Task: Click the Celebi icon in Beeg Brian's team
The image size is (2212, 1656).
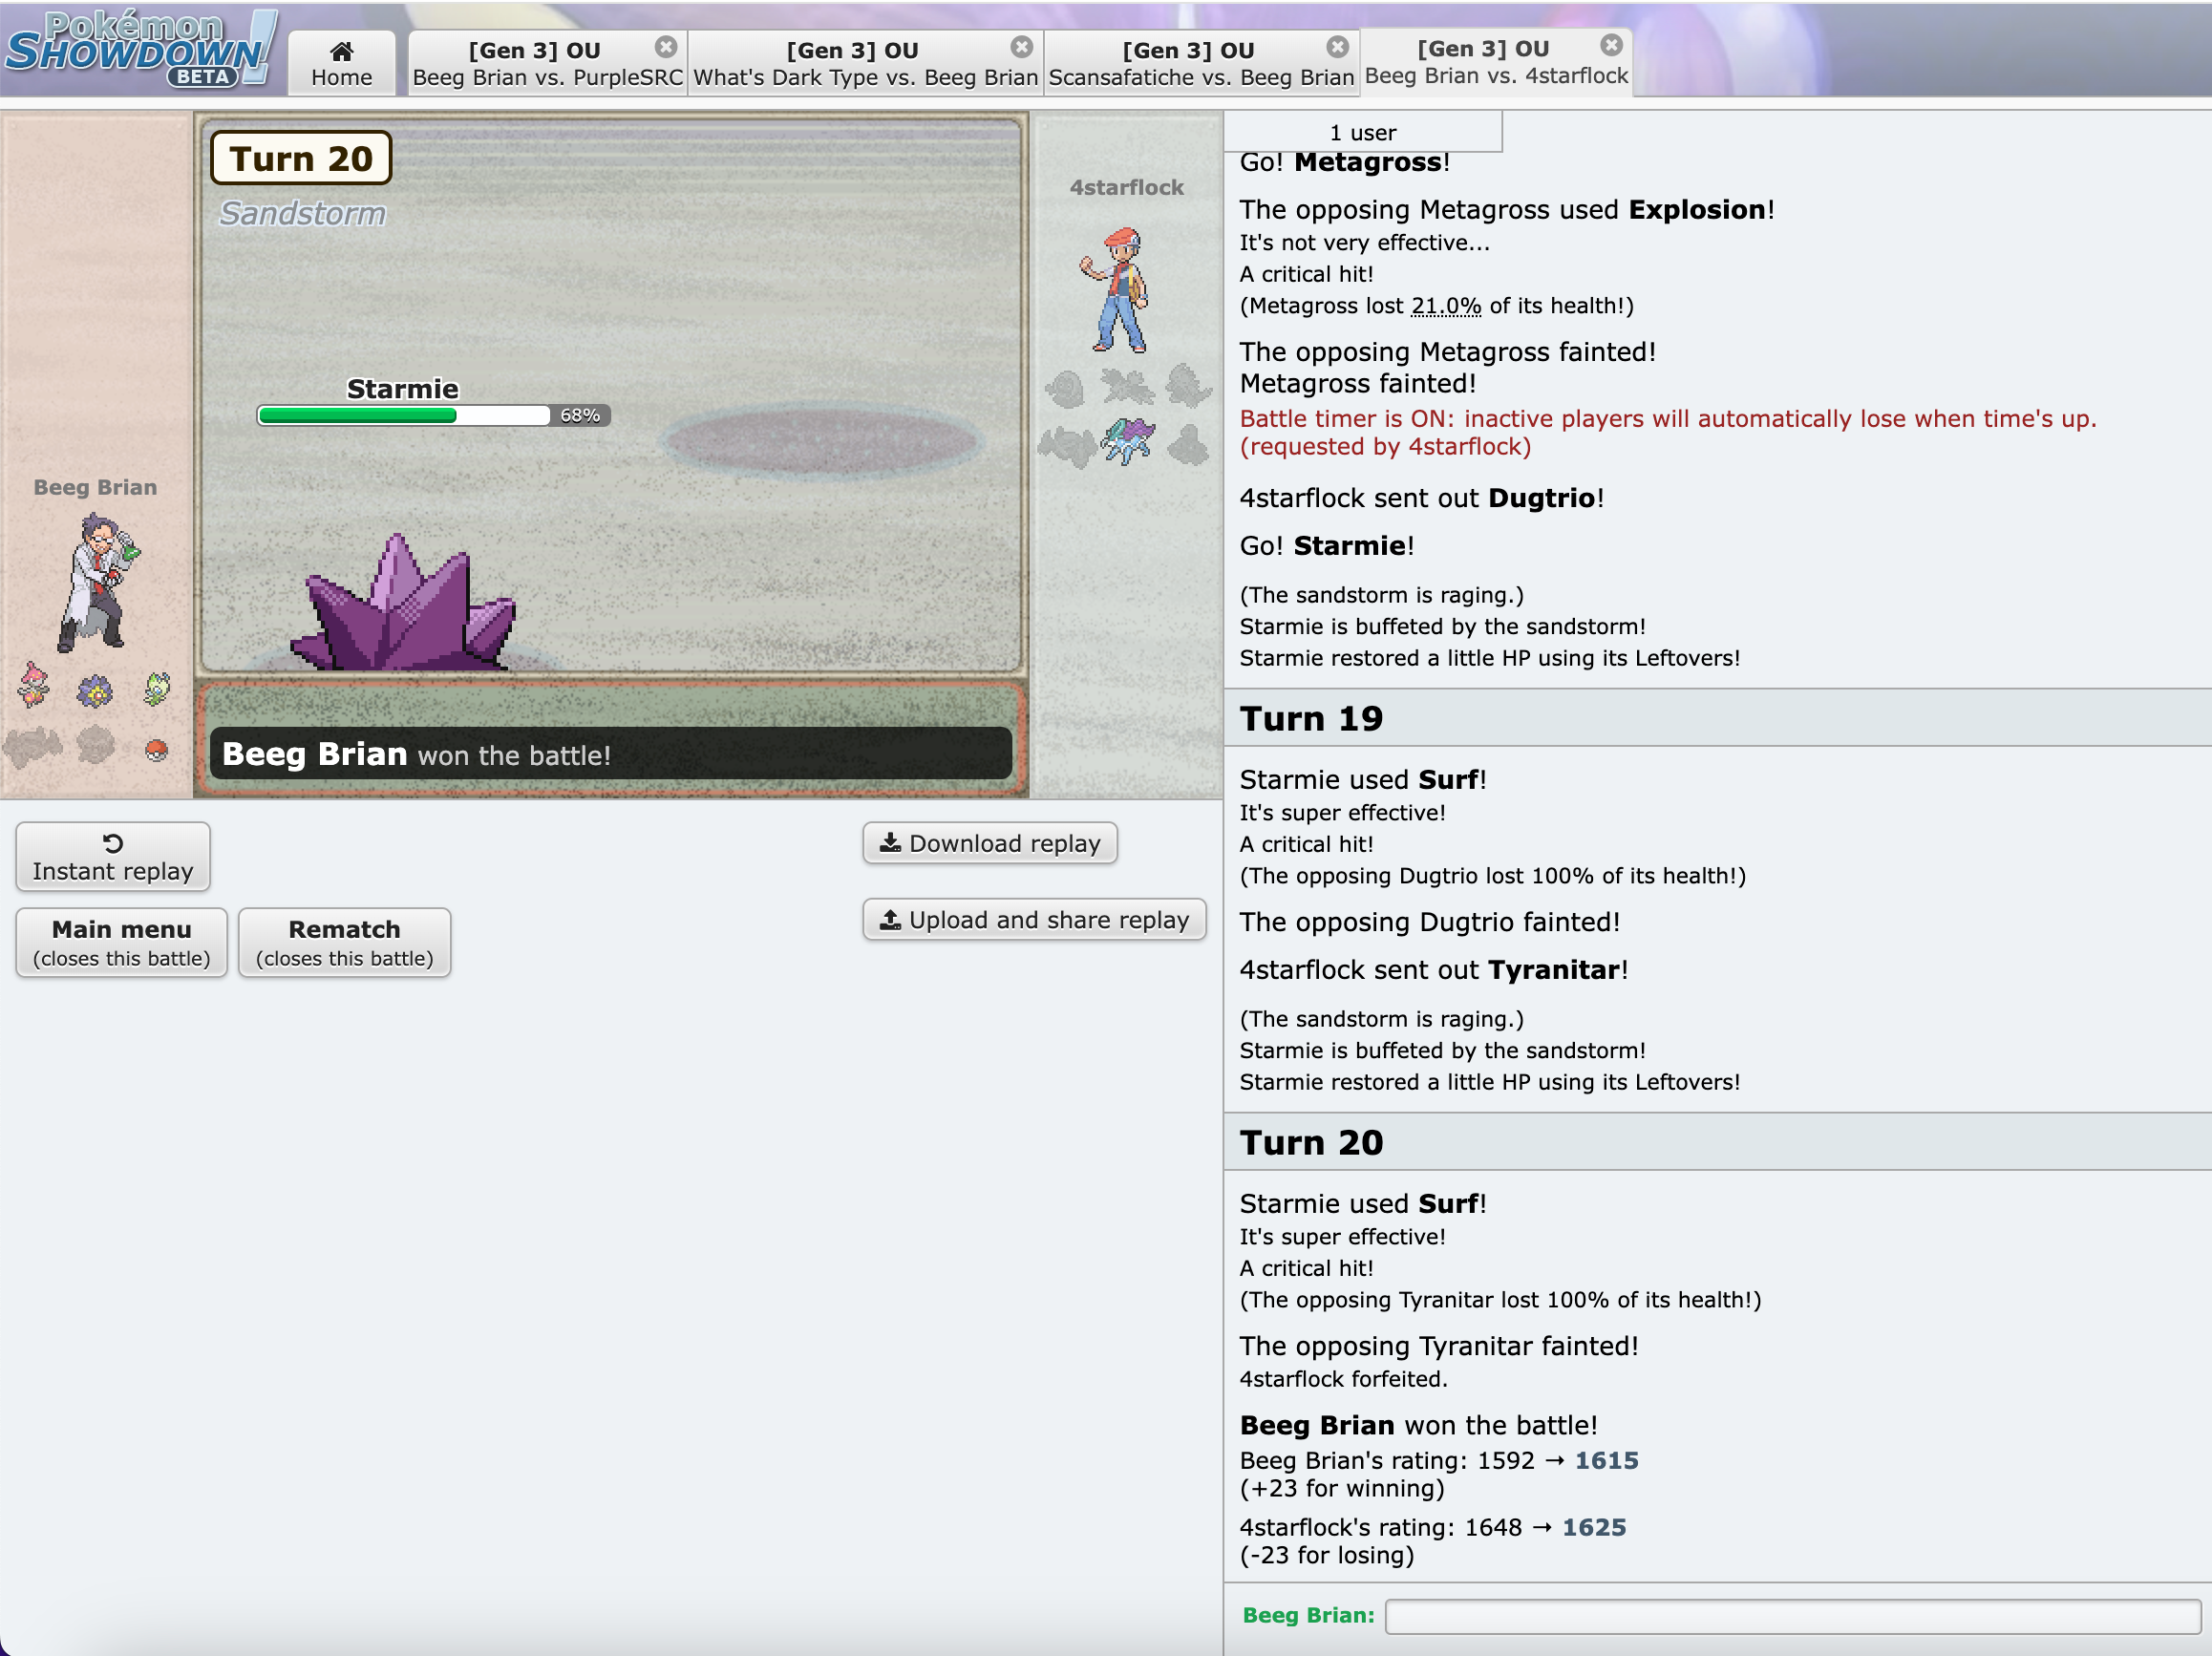Action: (x=157, y=688)
